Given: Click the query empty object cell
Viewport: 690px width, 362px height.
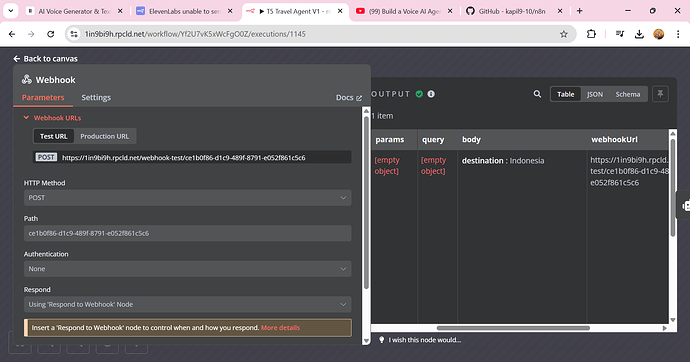Looking at the screenshot, I should tap(433, 165).
